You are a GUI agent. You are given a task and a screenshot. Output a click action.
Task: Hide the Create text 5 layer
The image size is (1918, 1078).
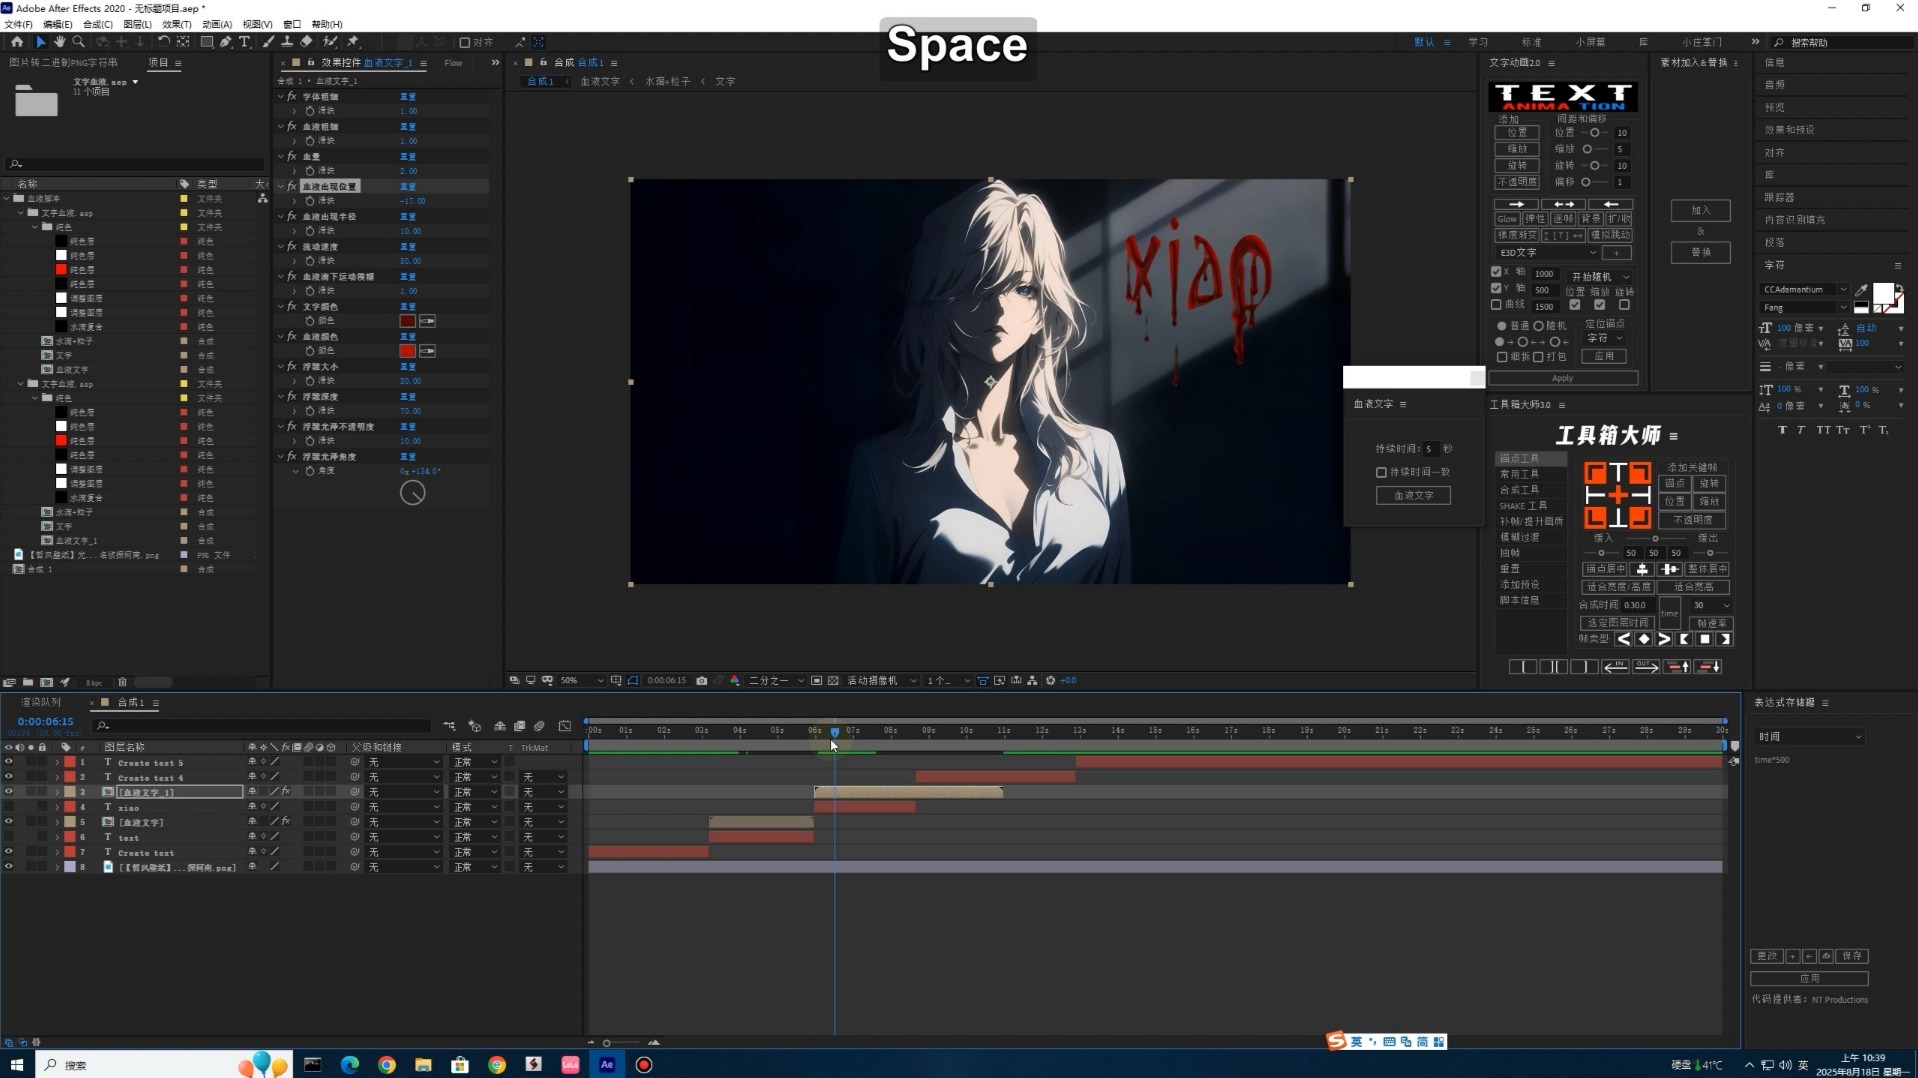click(9, 762)
